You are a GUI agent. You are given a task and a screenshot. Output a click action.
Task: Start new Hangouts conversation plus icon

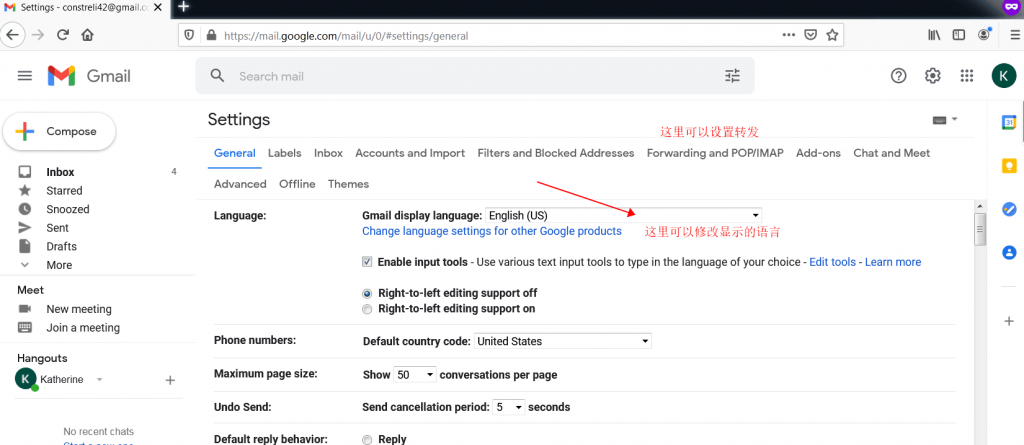coord(170,380)
